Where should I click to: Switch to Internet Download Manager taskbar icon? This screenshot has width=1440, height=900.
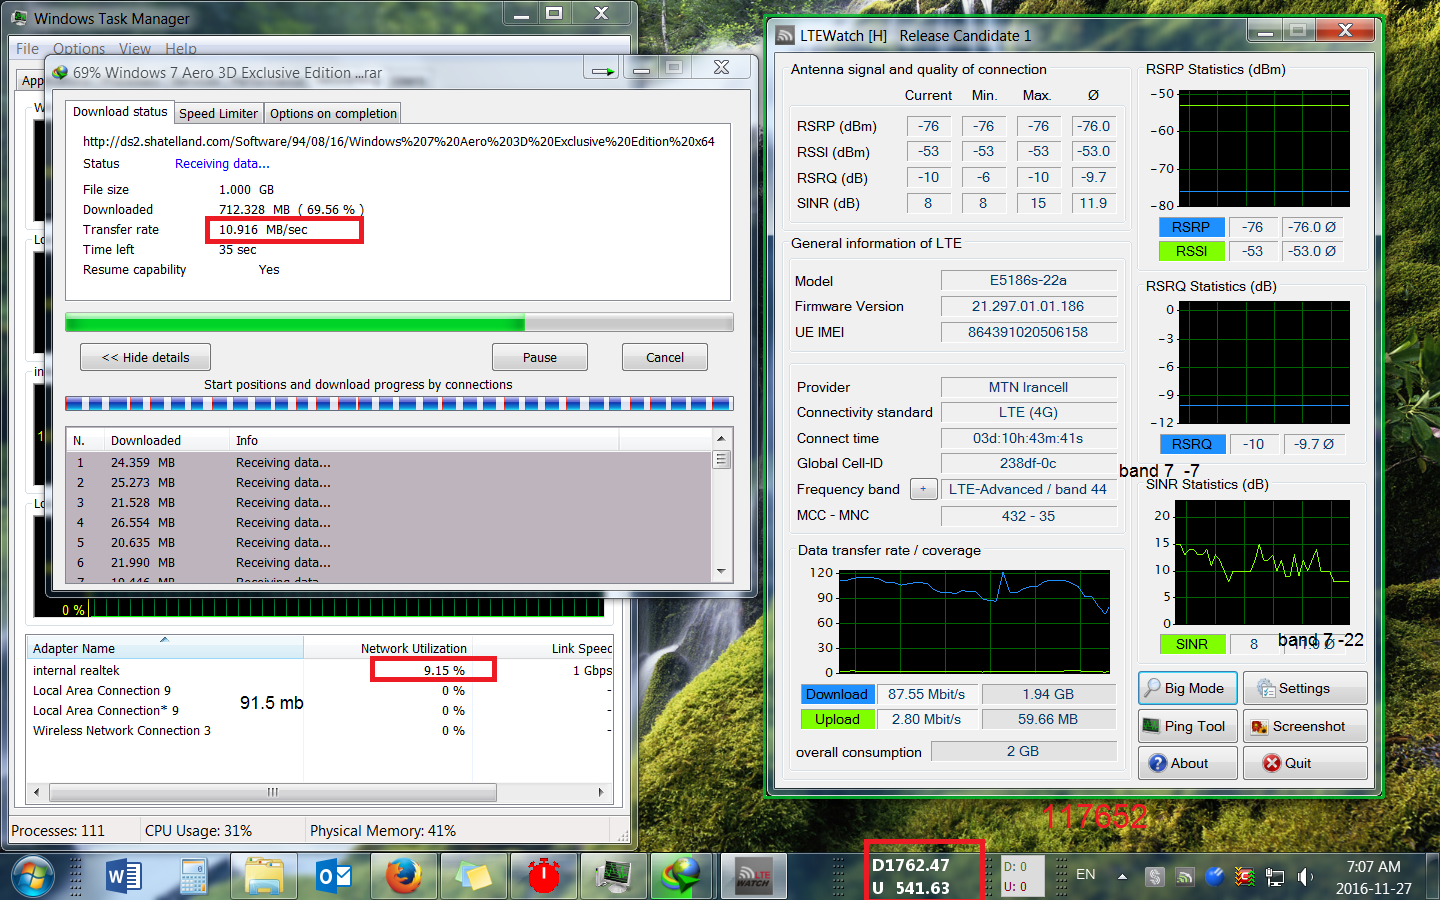tap(683, 877)
